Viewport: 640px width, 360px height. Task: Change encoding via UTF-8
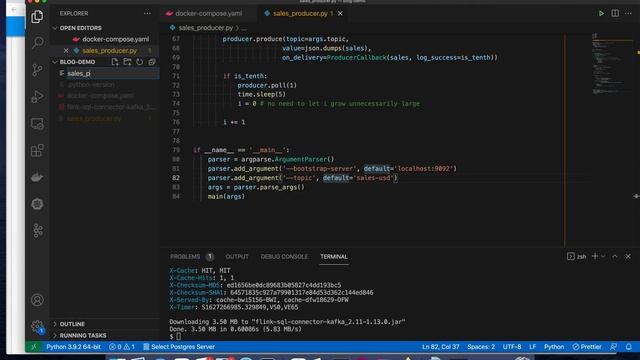(x=512, y=347)
